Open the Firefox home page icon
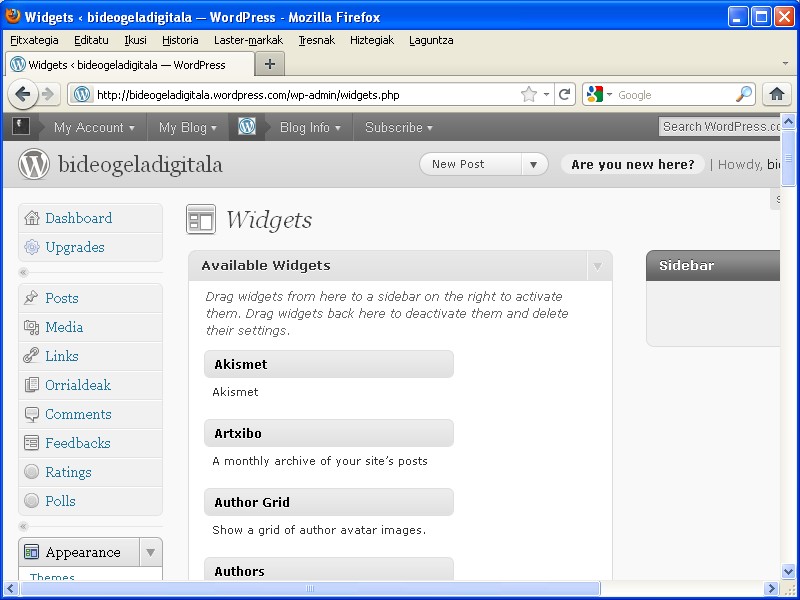This screenshot has width=800, height=600. pyautogui.click(x=777, y=94)
